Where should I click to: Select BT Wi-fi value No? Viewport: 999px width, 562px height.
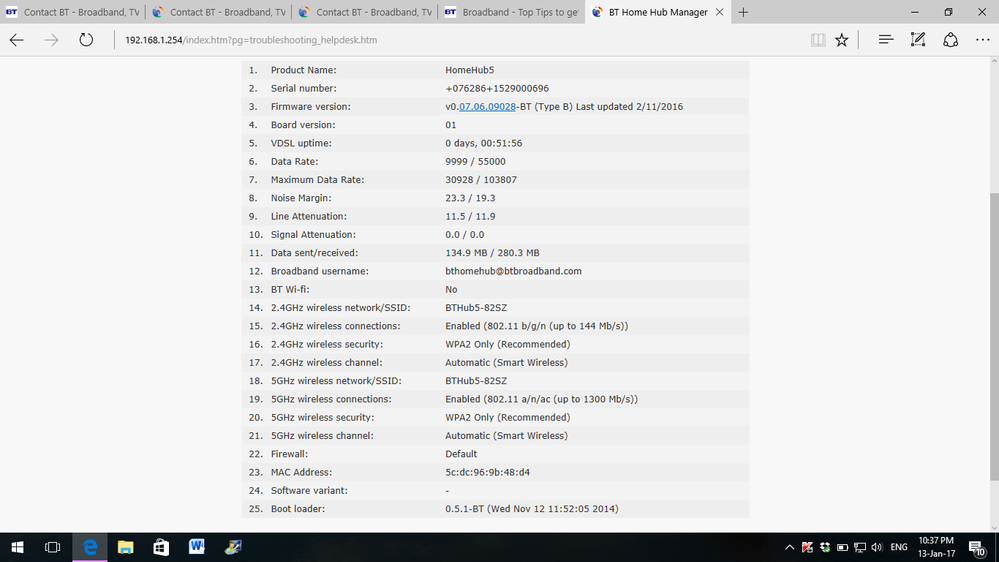click(x=451, y=290)
